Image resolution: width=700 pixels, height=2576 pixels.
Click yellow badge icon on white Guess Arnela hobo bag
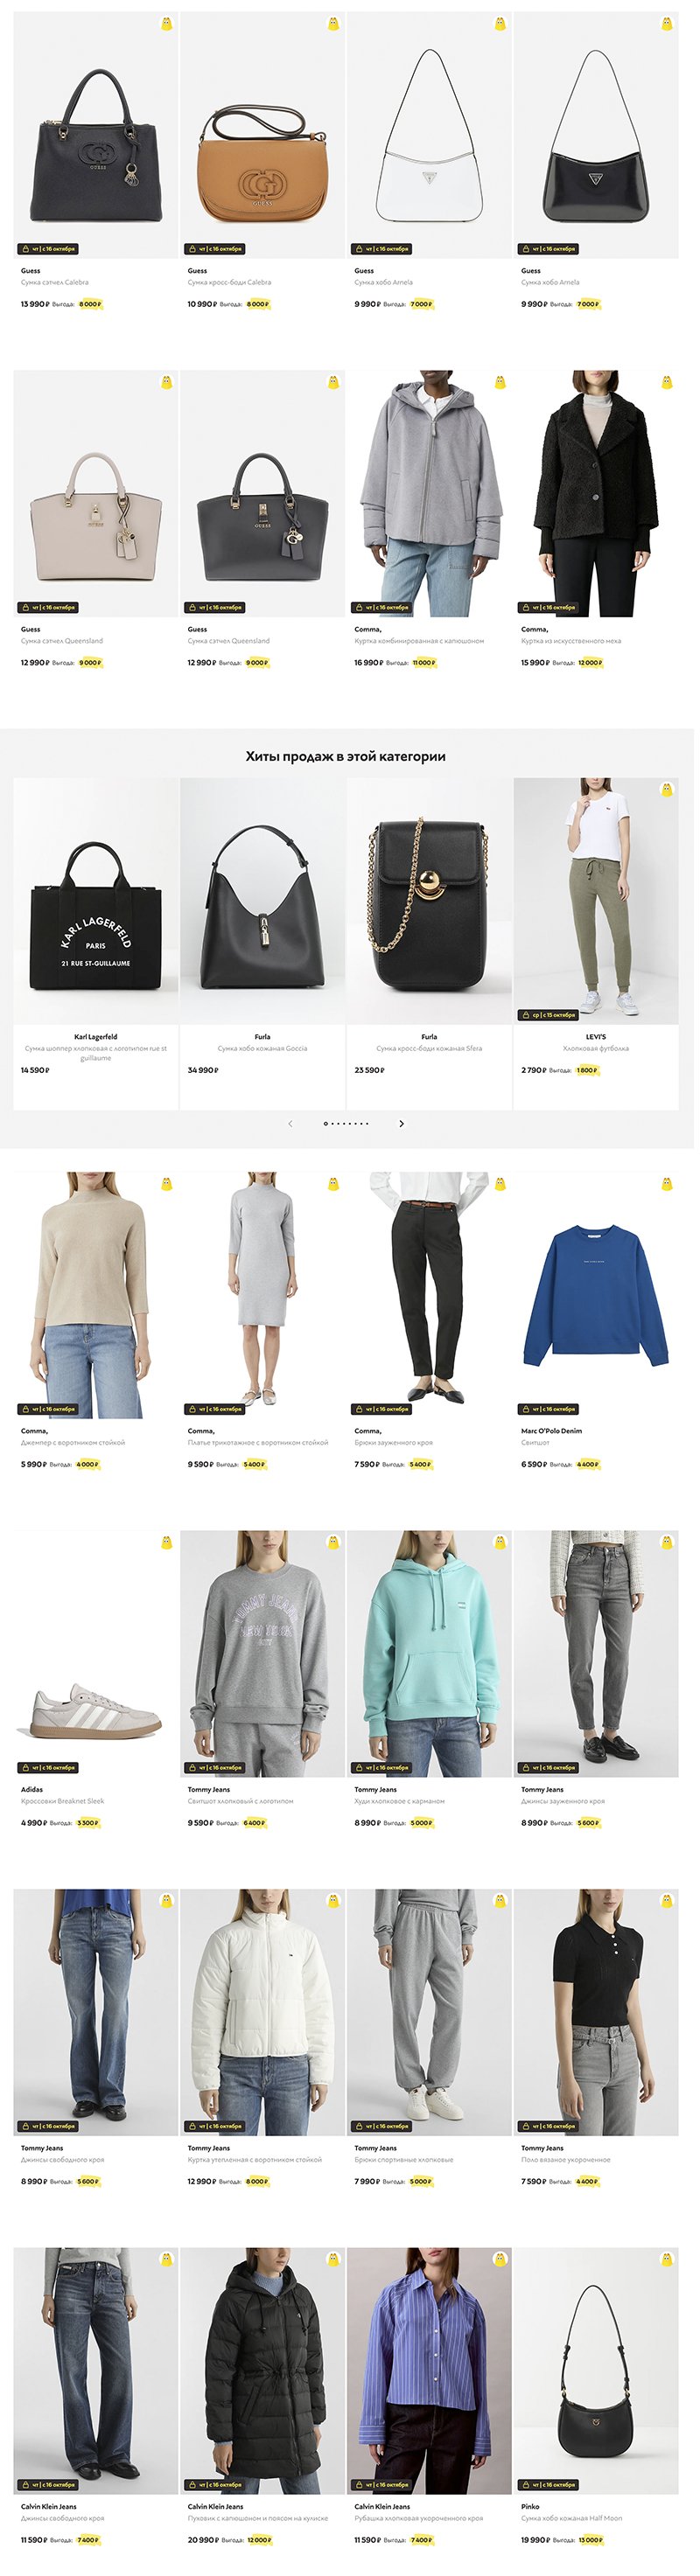(x=500, y=24)
